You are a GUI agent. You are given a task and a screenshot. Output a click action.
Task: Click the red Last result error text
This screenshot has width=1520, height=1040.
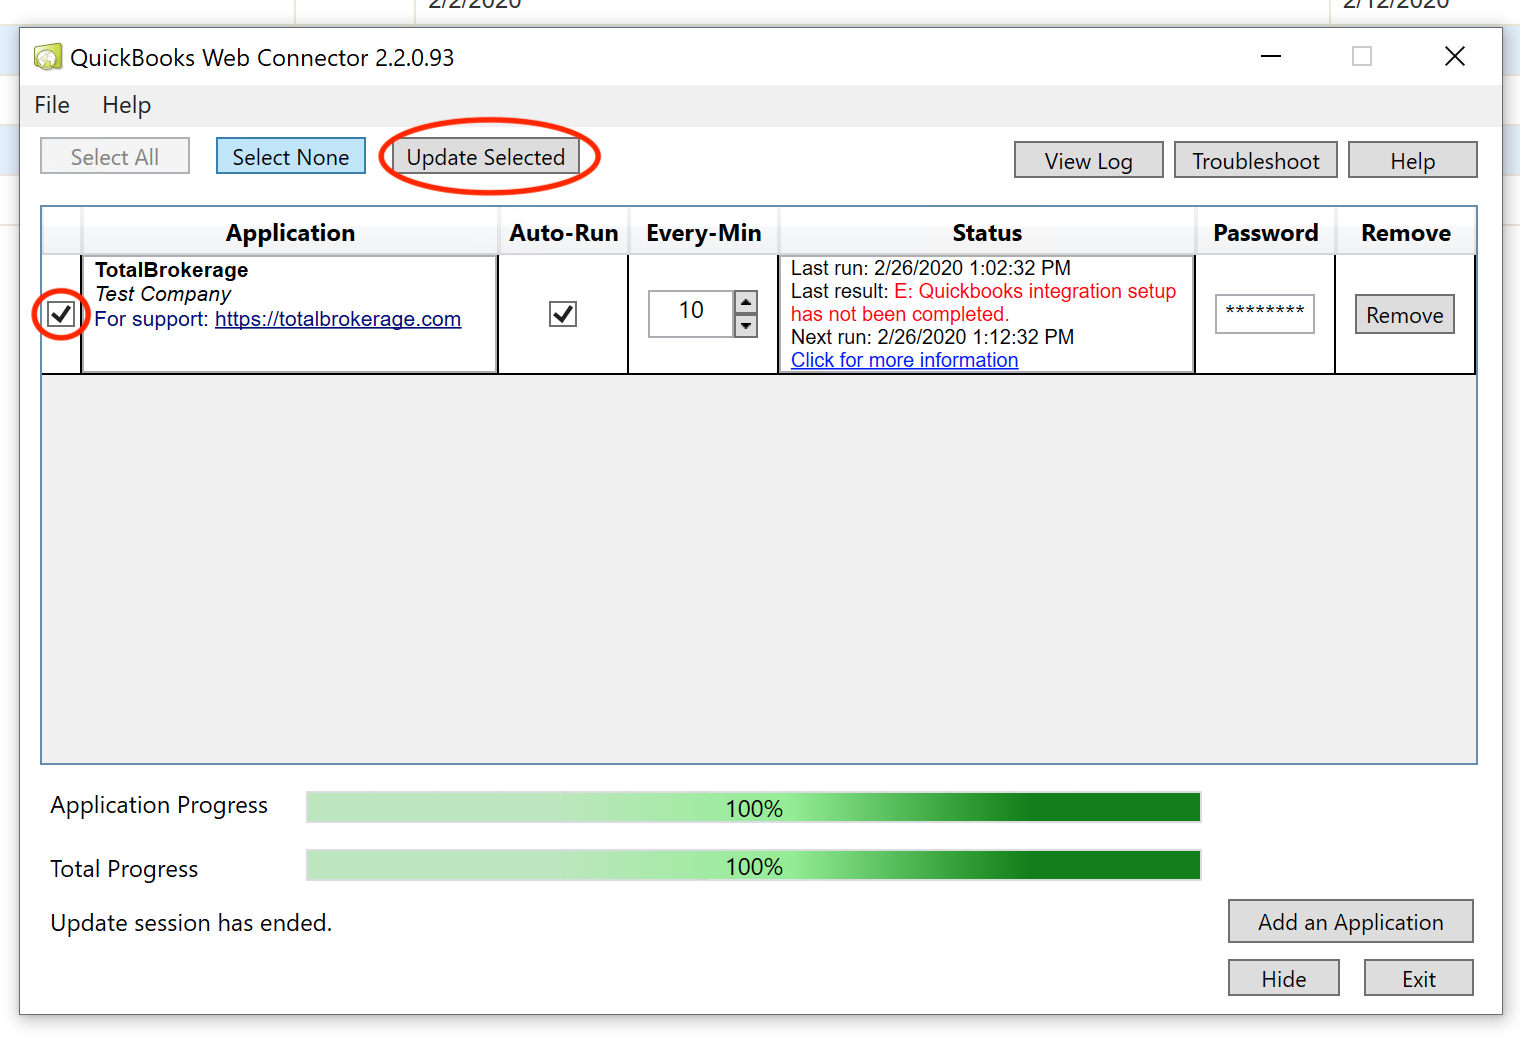984,303
